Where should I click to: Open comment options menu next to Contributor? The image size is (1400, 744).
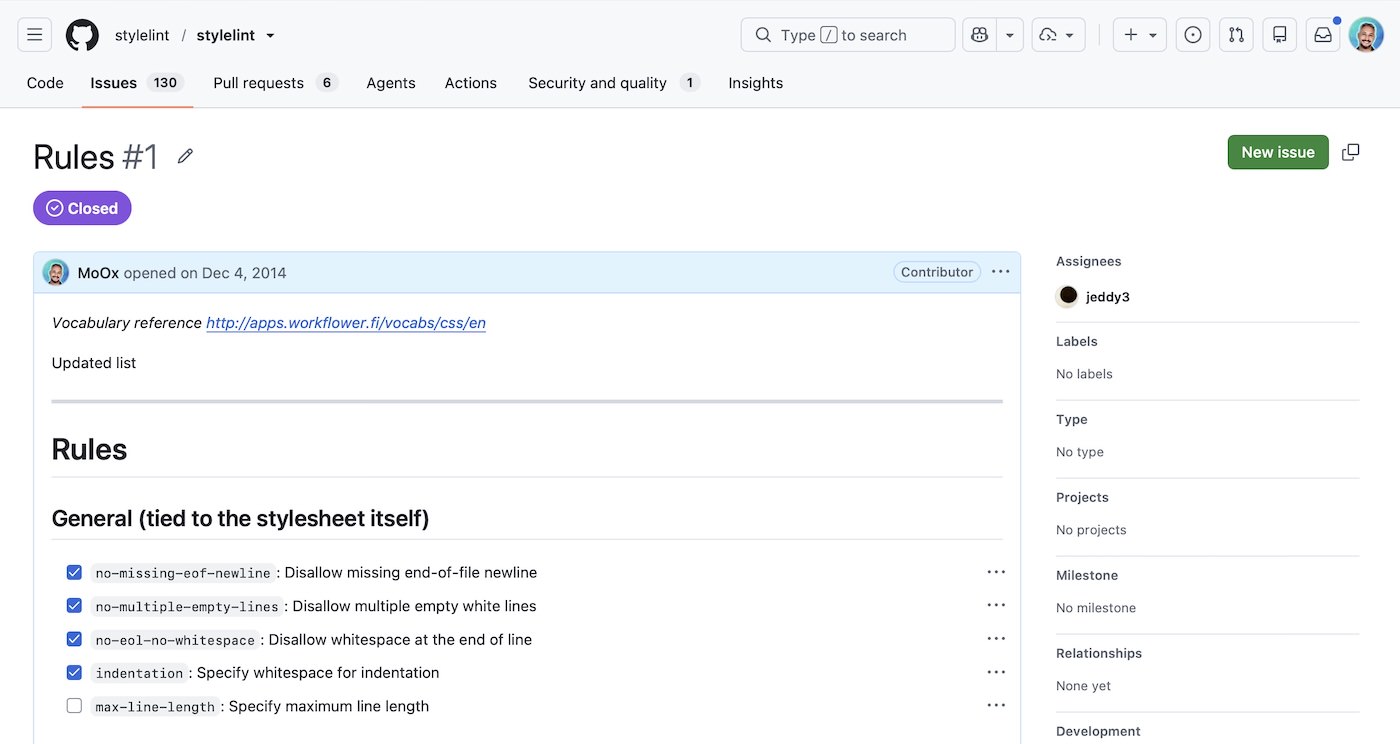[1001, 272]
